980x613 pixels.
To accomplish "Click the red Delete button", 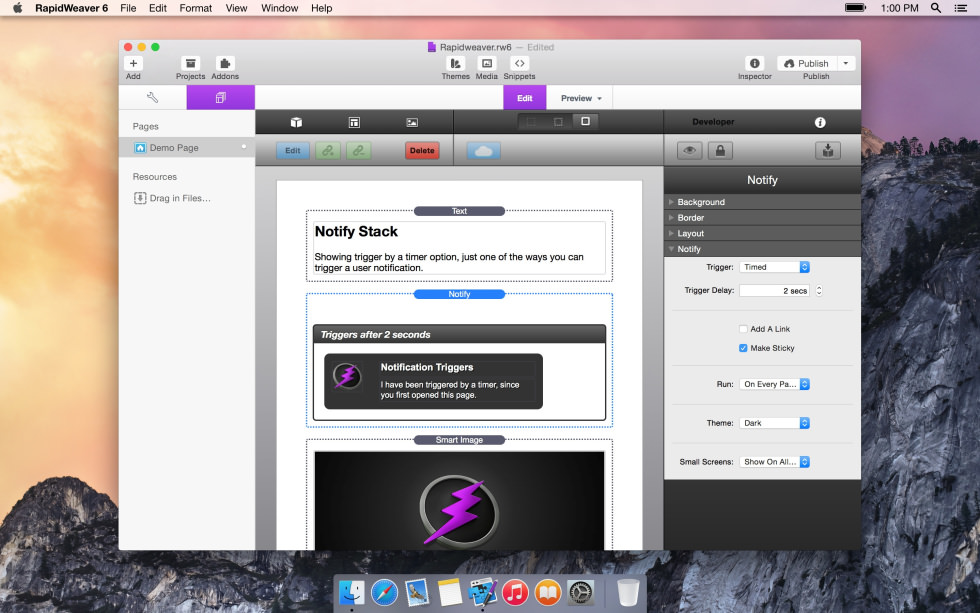I will 422,151.
